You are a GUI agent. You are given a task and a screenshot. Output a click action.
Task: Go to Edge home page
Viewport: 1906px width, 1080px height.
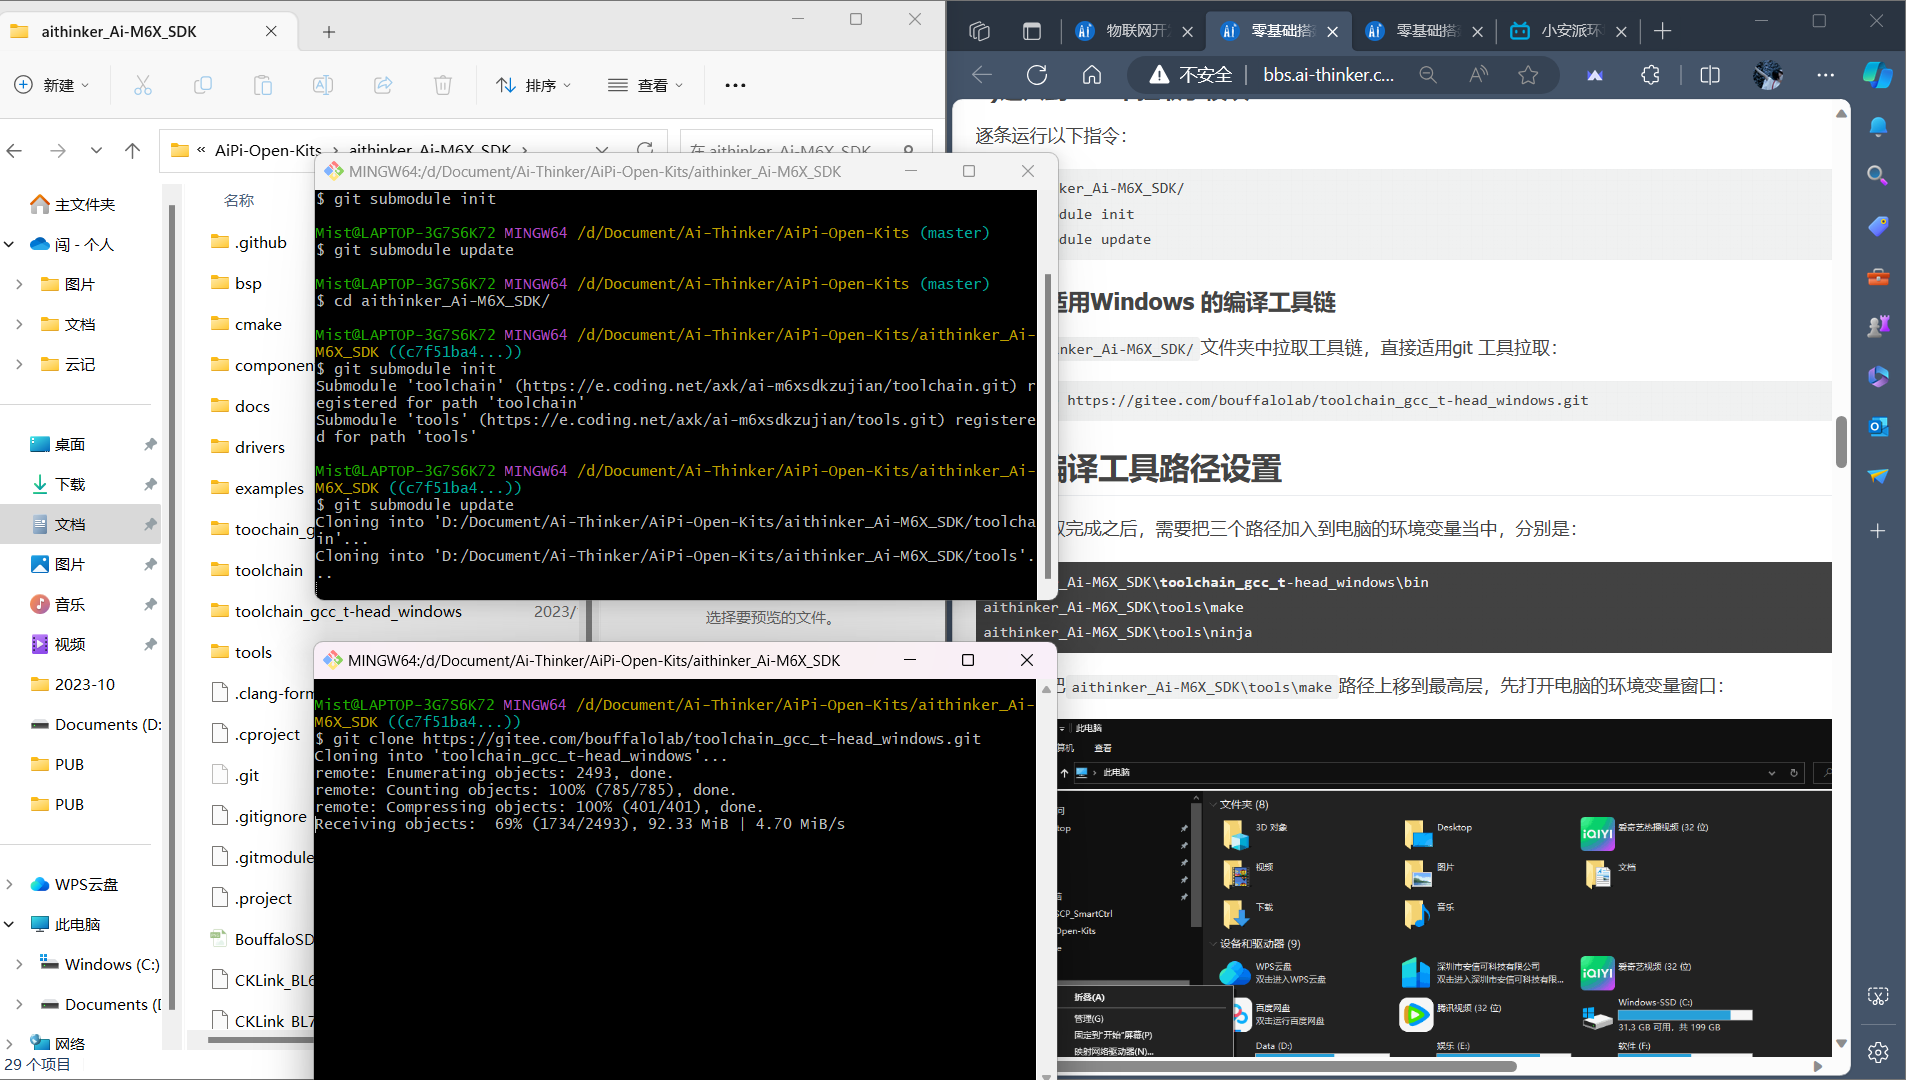pyautogui.click(x=1092, y=75)
